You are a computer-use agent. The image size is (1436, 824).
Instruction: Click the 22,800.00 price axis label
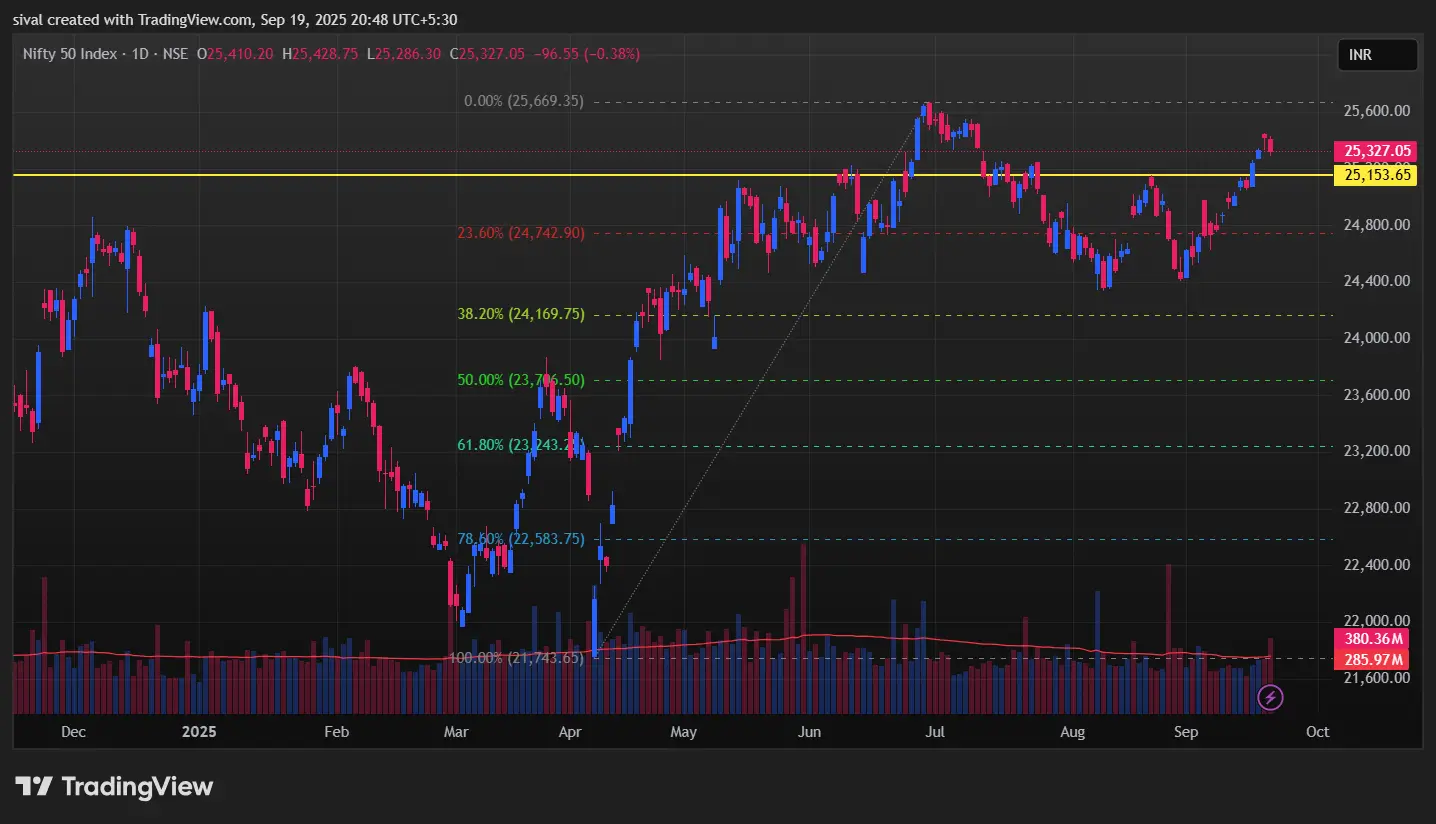pyautogui.click(x=1377, y=508)
